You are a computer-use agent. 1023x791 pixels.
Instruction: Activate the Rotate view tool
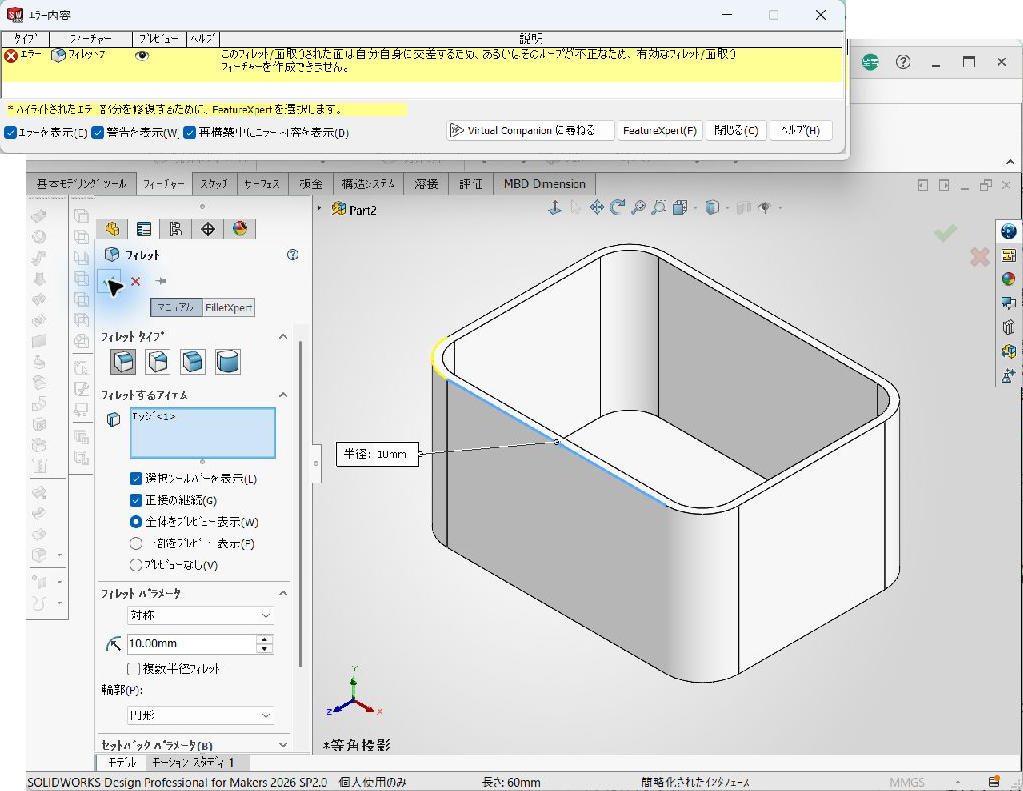tap(617, 208)
